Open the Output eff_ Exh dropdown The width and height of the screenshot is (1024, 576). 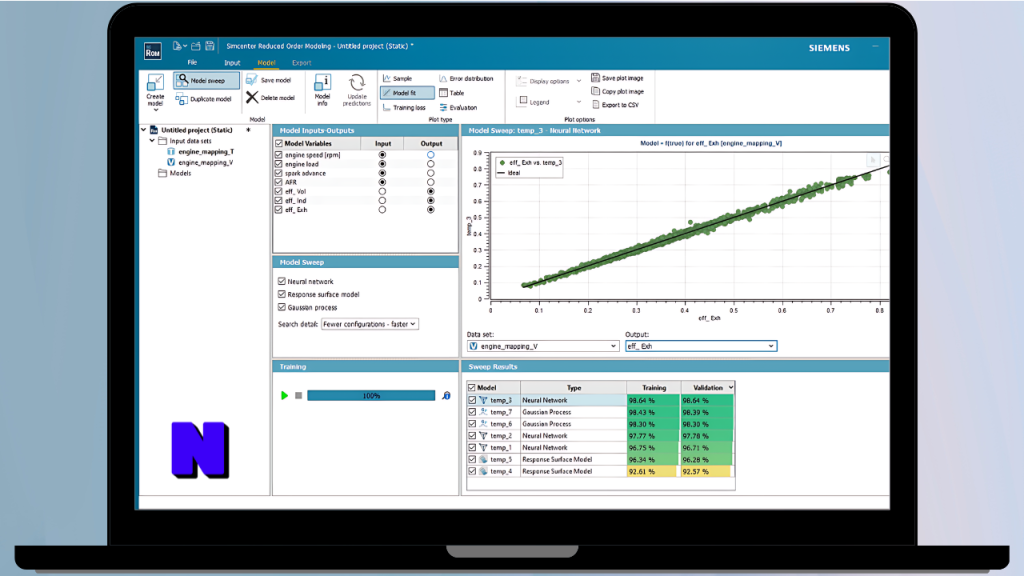701,346
